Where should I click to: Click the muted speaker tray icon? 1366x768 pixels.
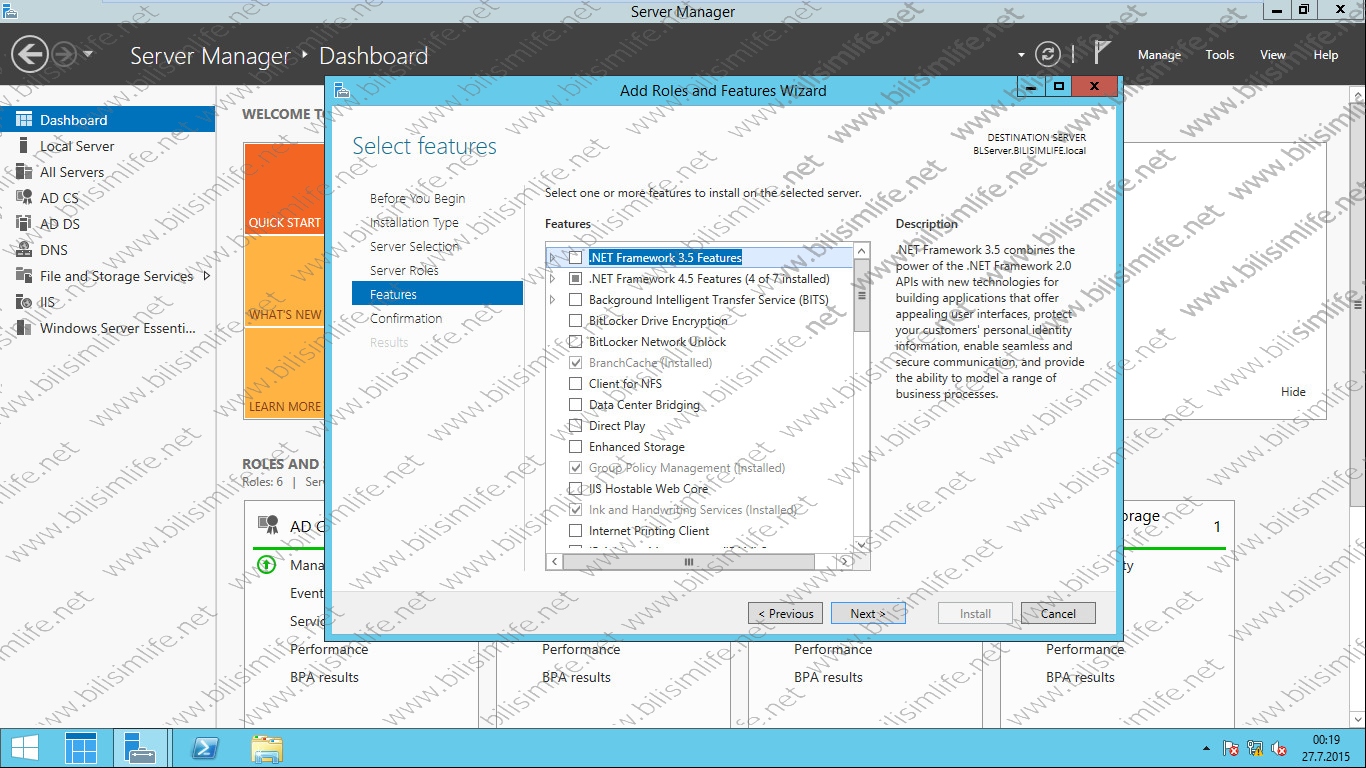point(1279,748)
